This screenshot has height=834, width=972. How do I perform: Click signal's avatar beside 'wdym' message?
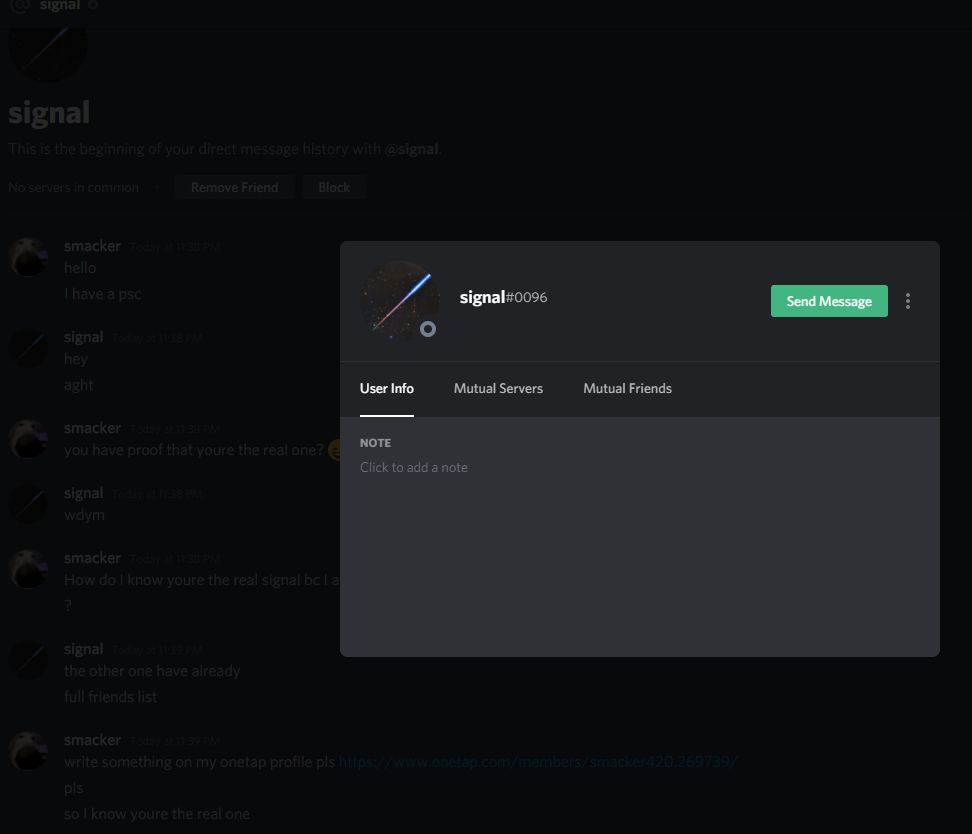(28, 504)
